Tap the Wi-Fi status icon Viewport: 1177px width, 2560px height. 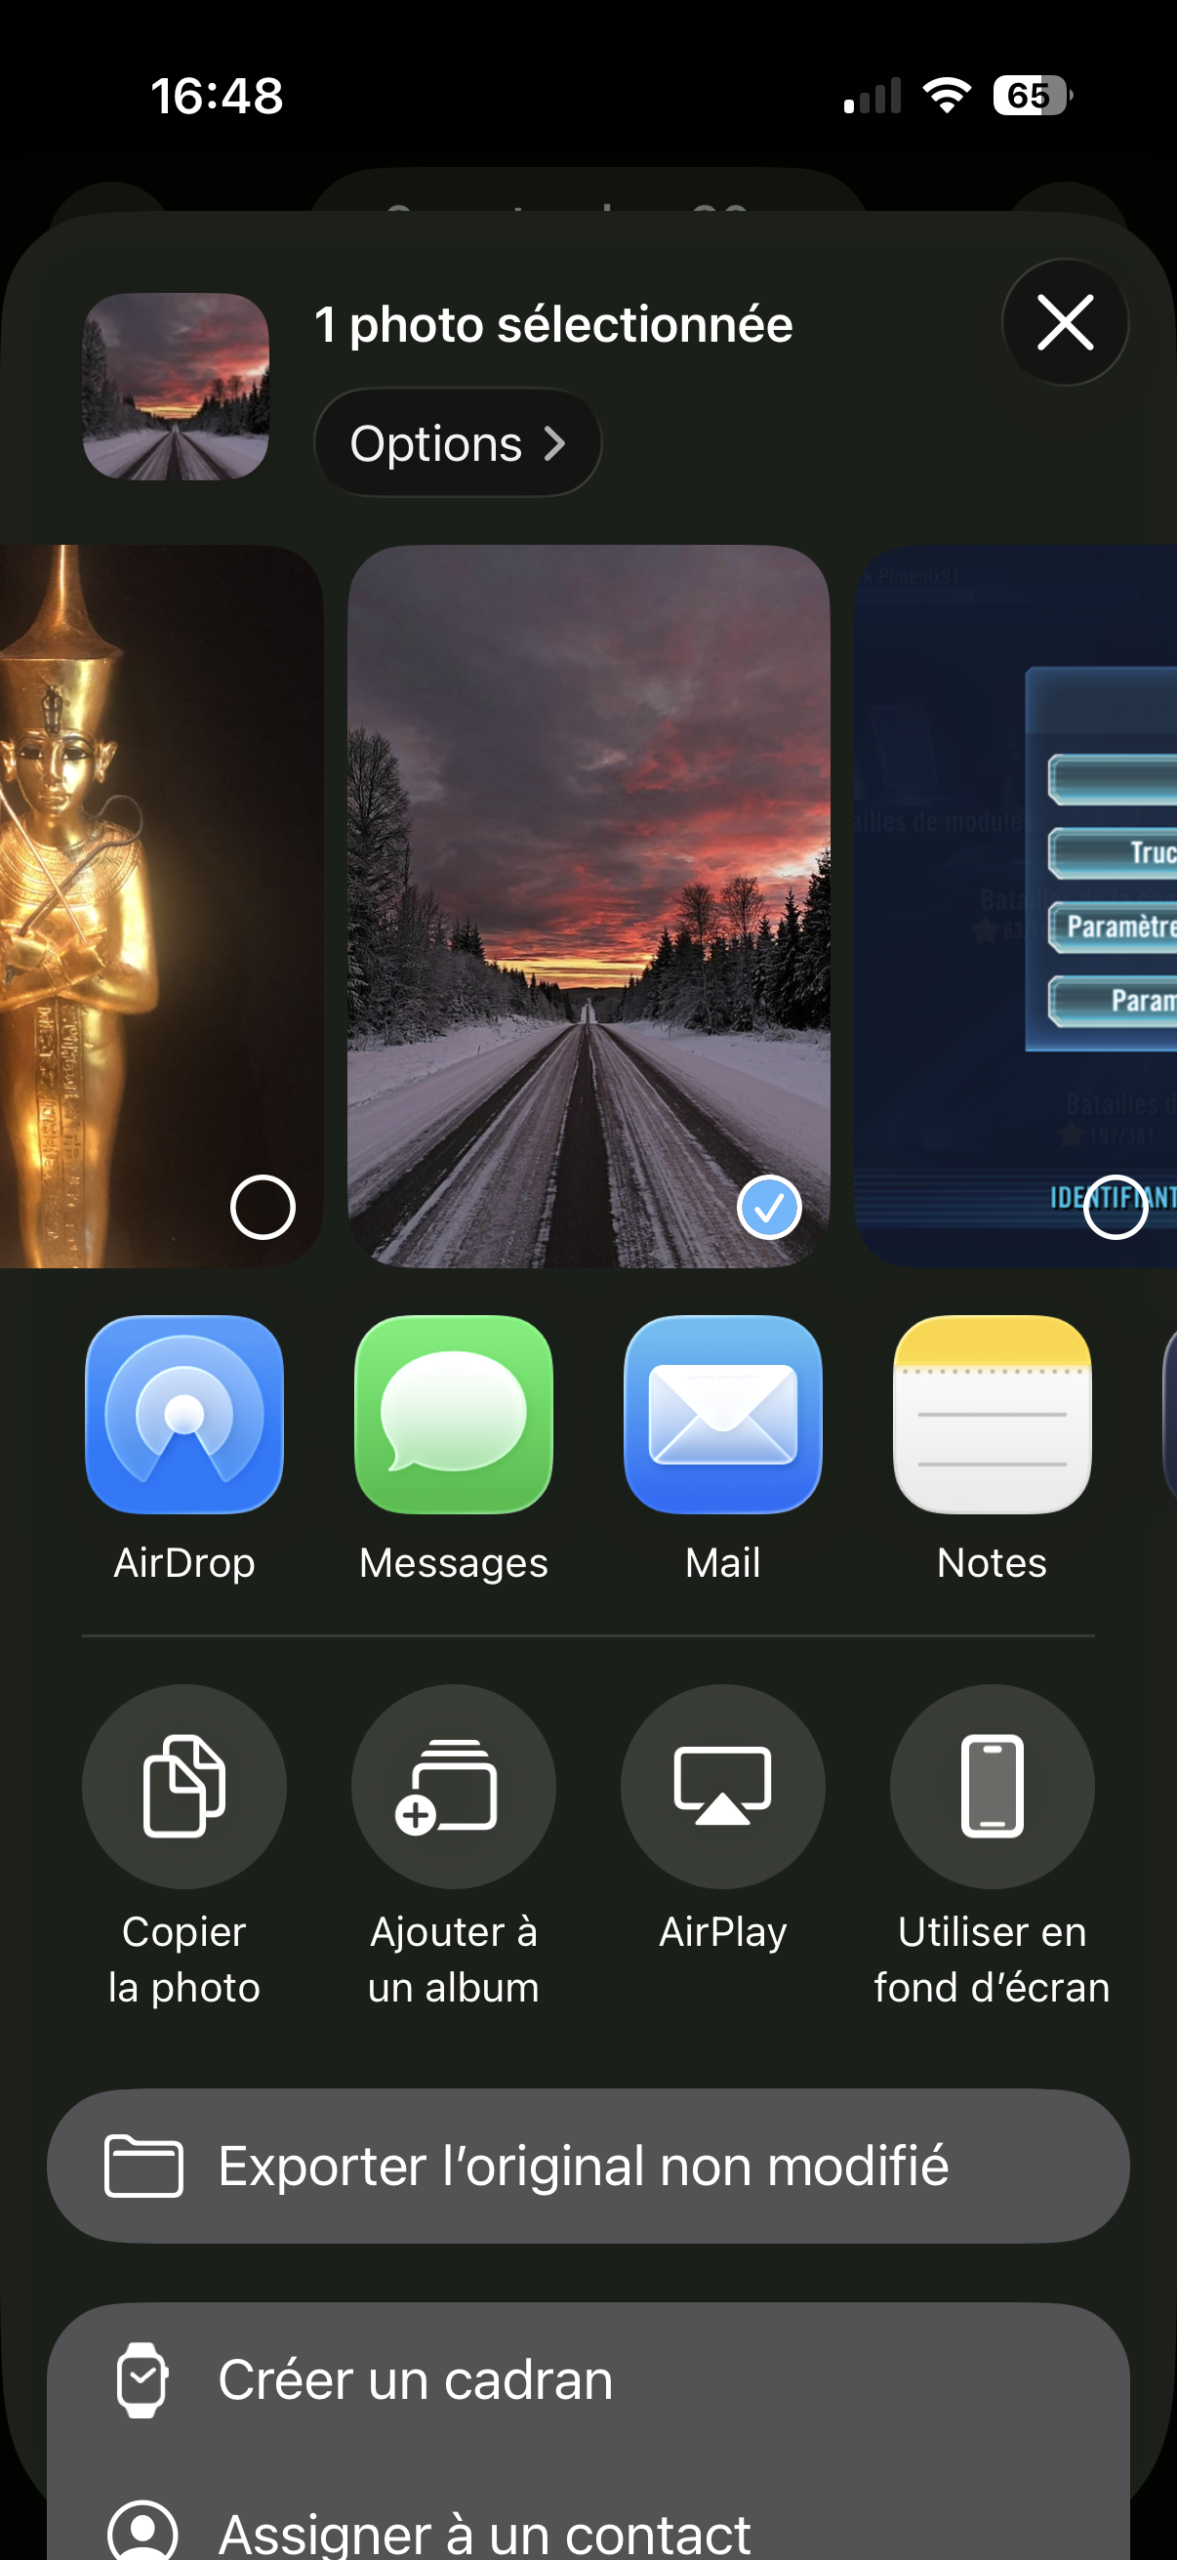pyautogui.click(x=946, y=95)
